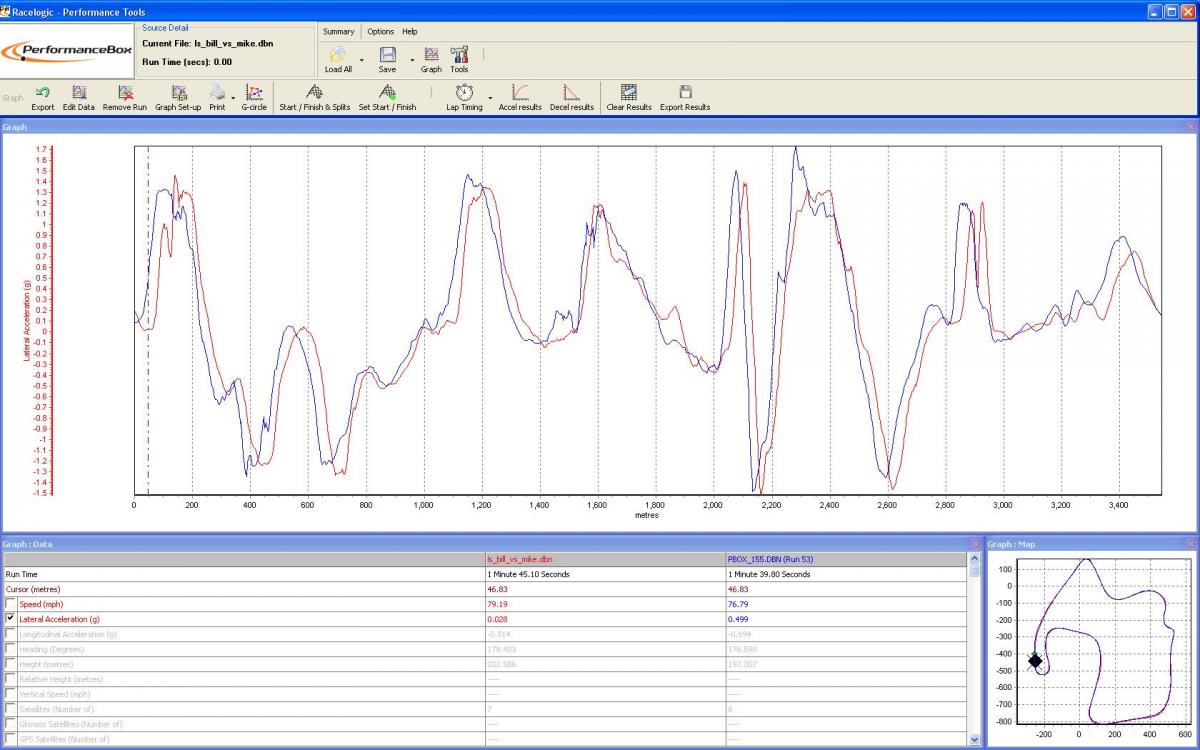Screen dimensions: 1200x750
Task: Click the Export icon in graph toolbar
Action: pos(43,93)
